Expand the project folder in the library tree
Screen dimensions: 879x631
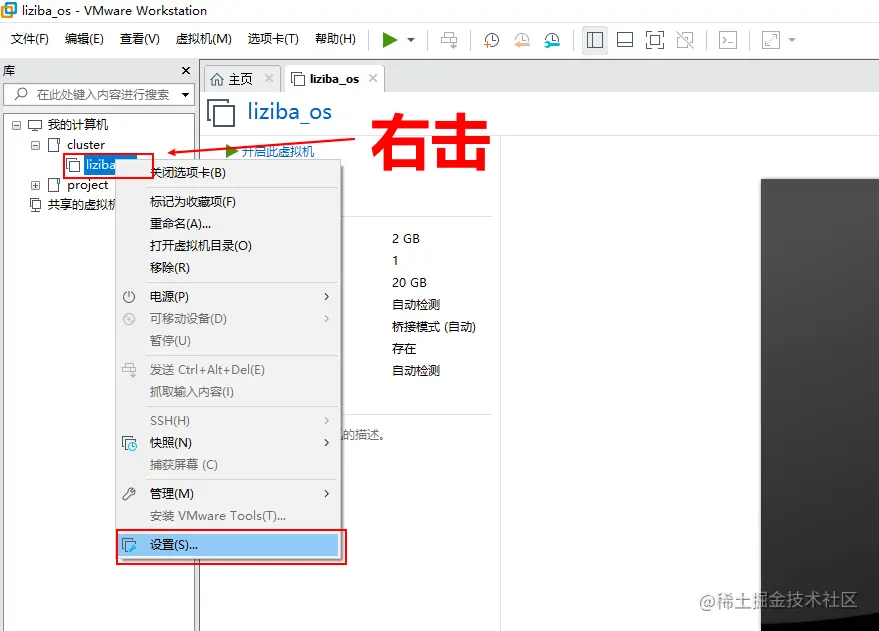[x=35, y=185]
